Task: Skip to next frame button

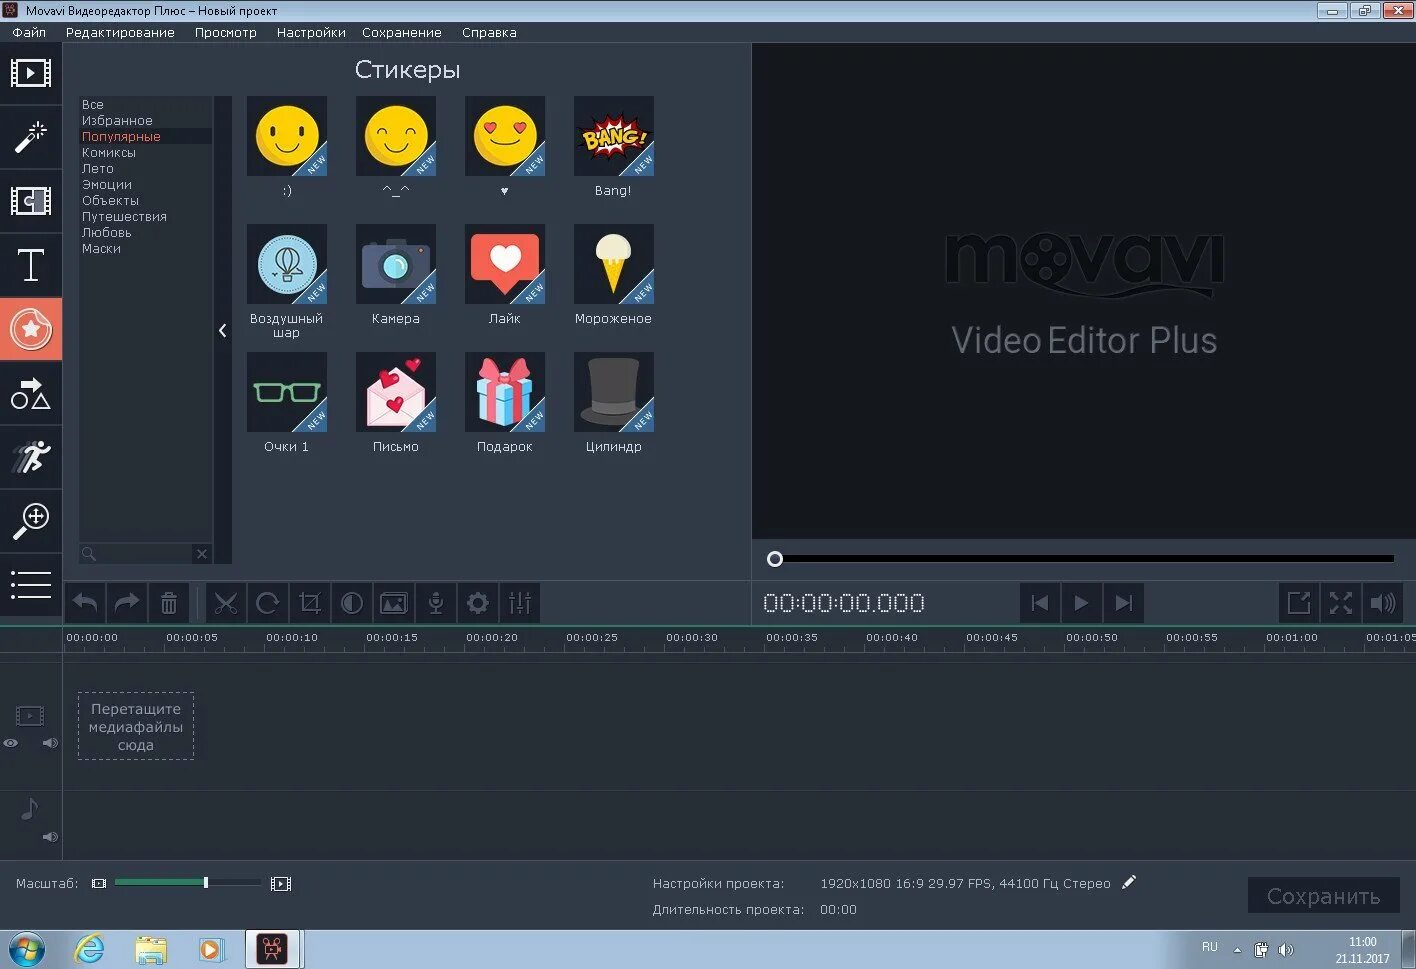Action: coord(1123,603)
